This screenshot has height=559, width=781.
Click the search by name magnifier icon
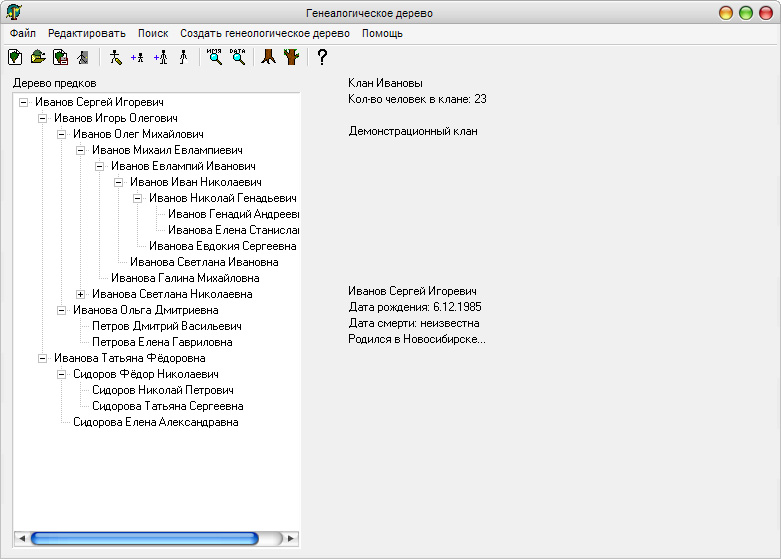[214, 57]
